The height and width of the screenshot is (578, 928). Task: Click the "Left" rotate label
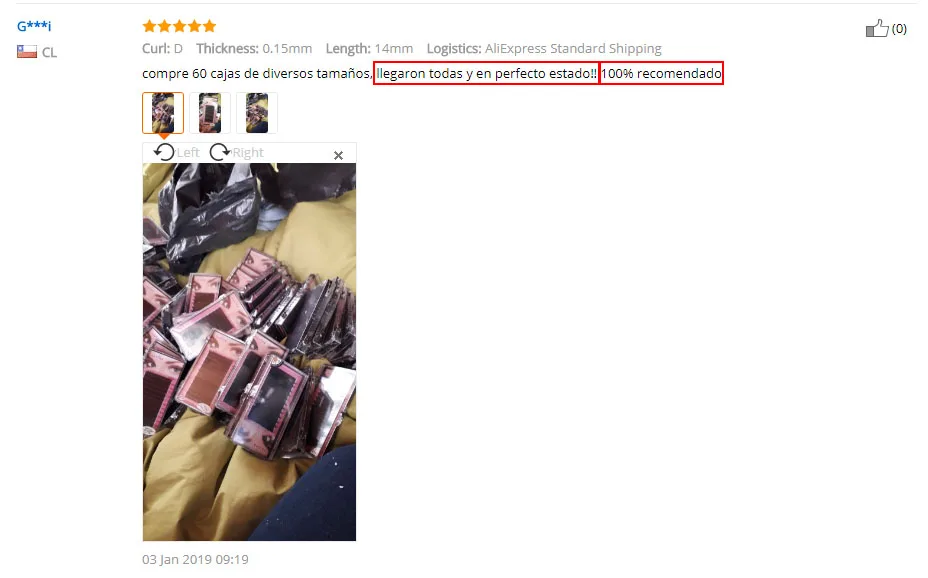(x=188, y=153)
